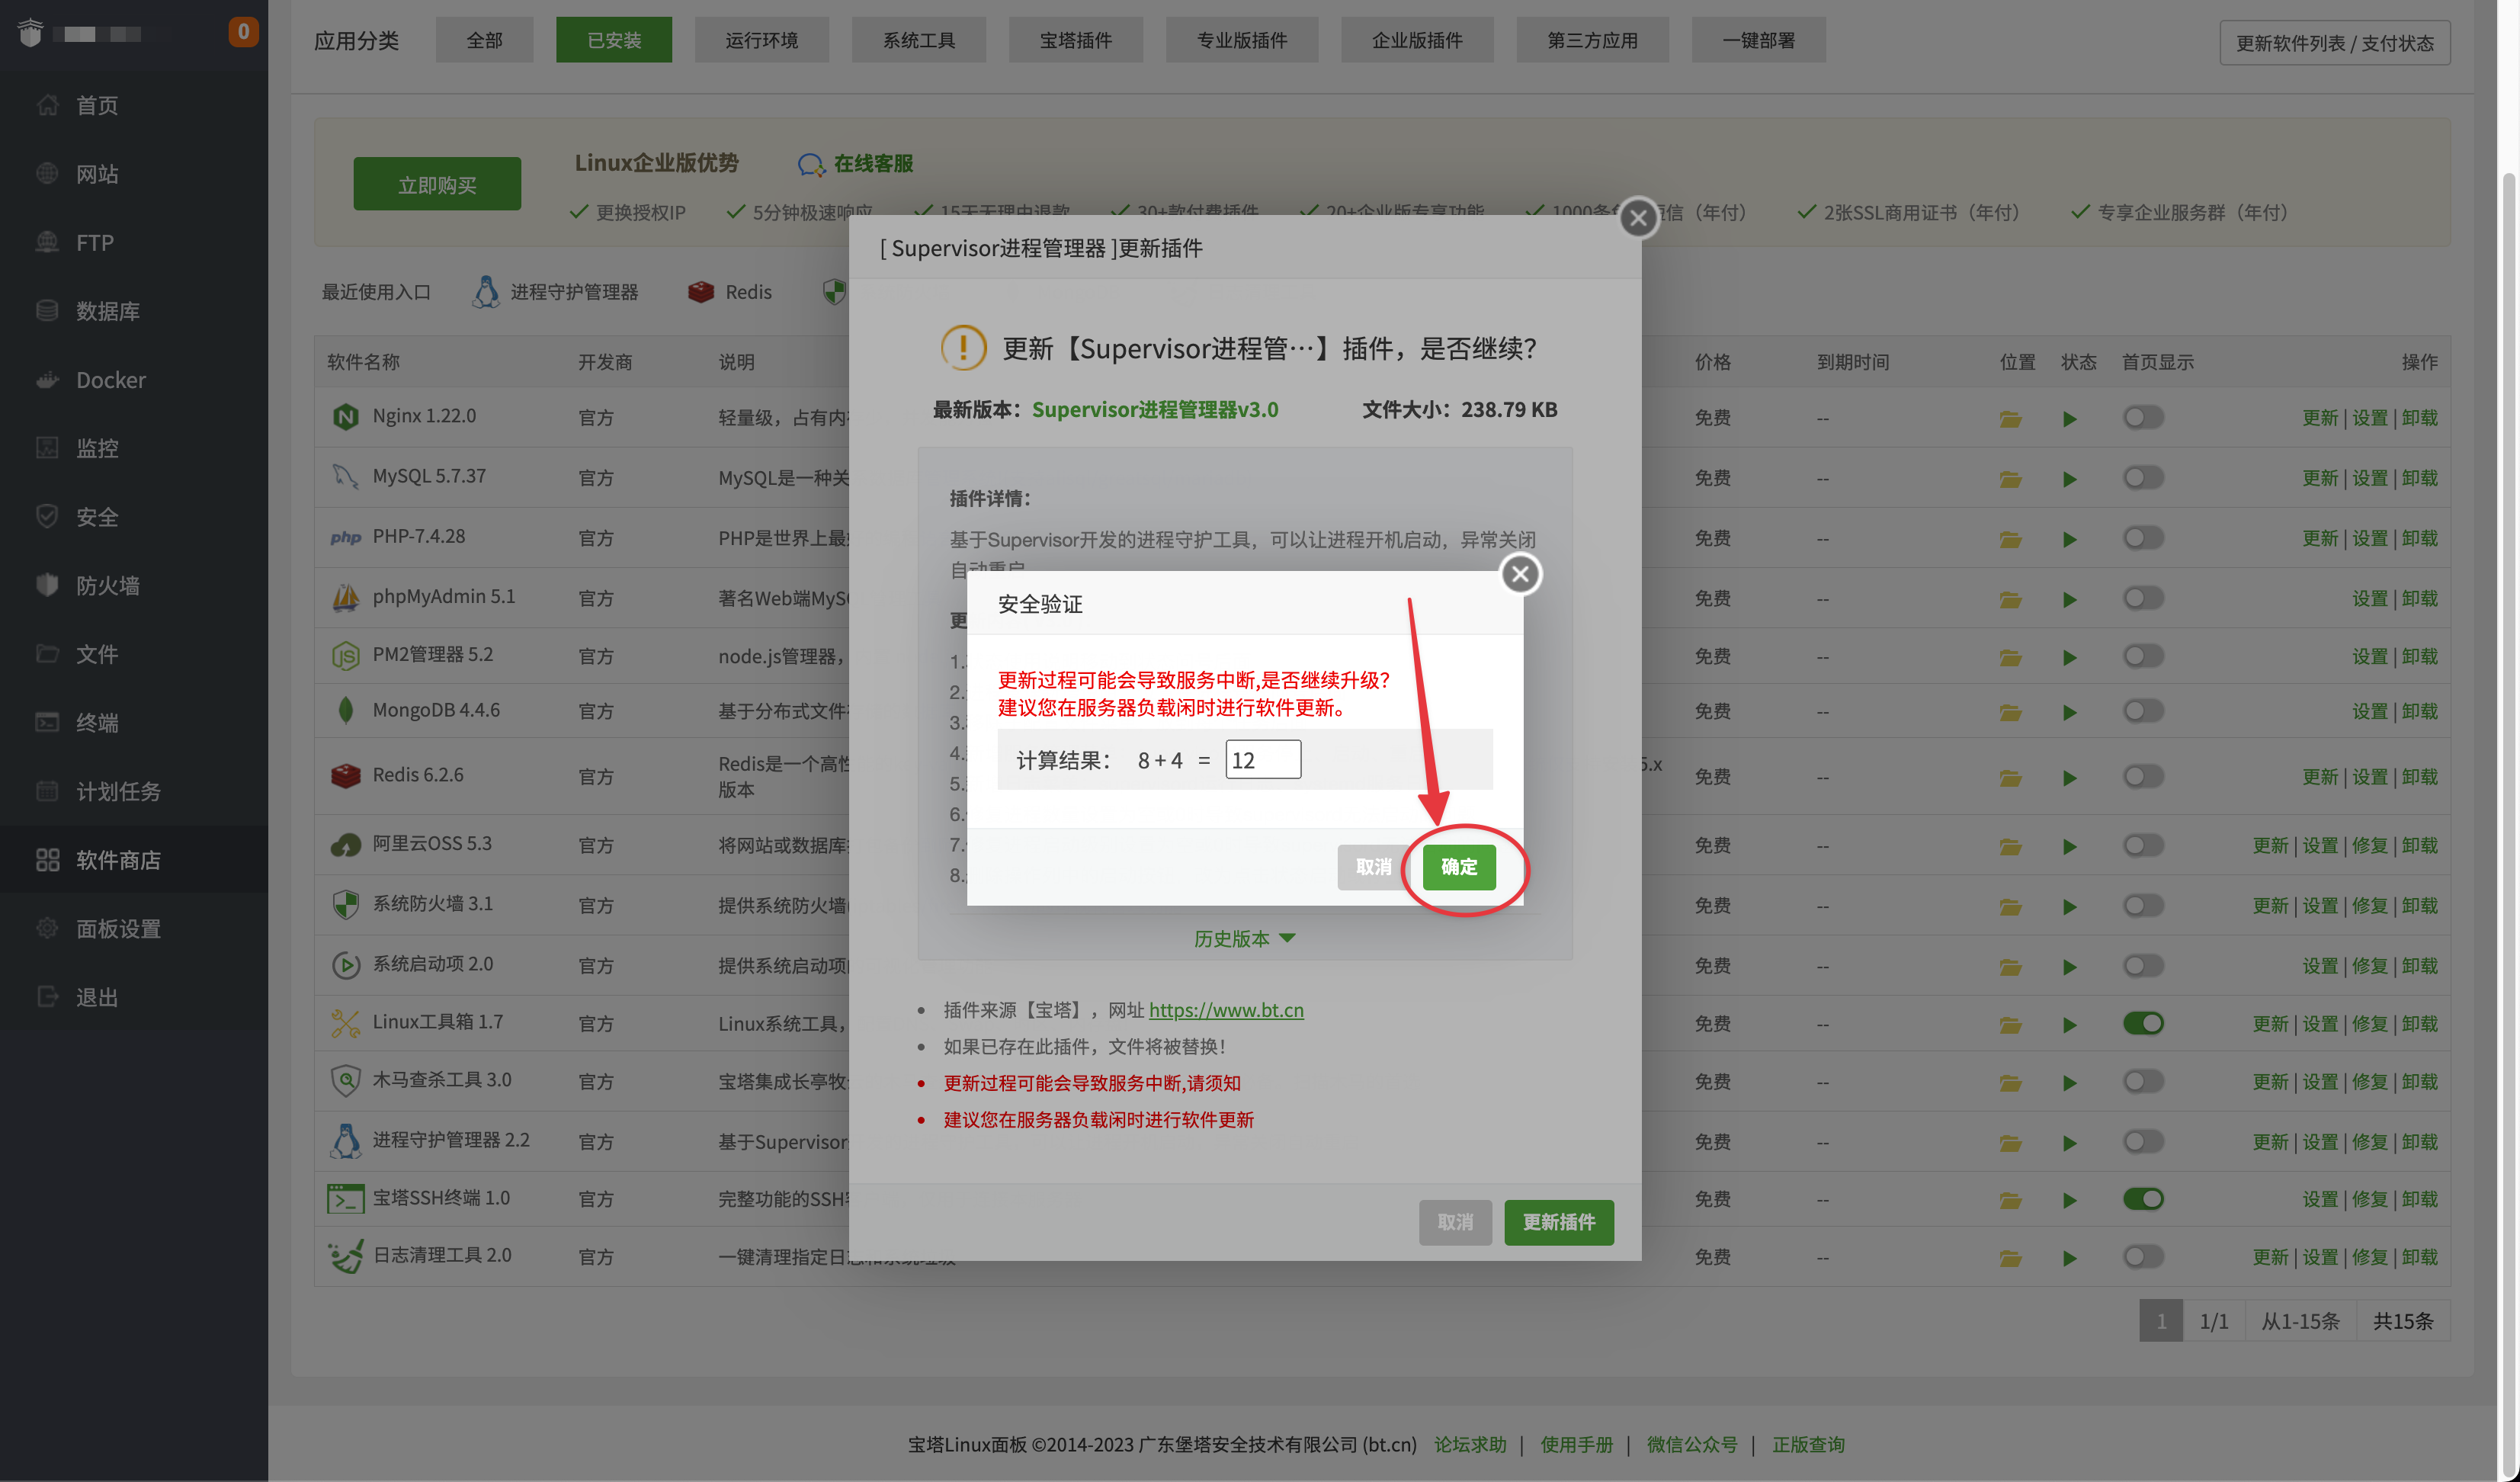This screenshot has width=2520, height=1482.
Task: Toggle homepage display for MongoDB 4.4.6
Action: pyautogui.click(x=2143, y=711)
